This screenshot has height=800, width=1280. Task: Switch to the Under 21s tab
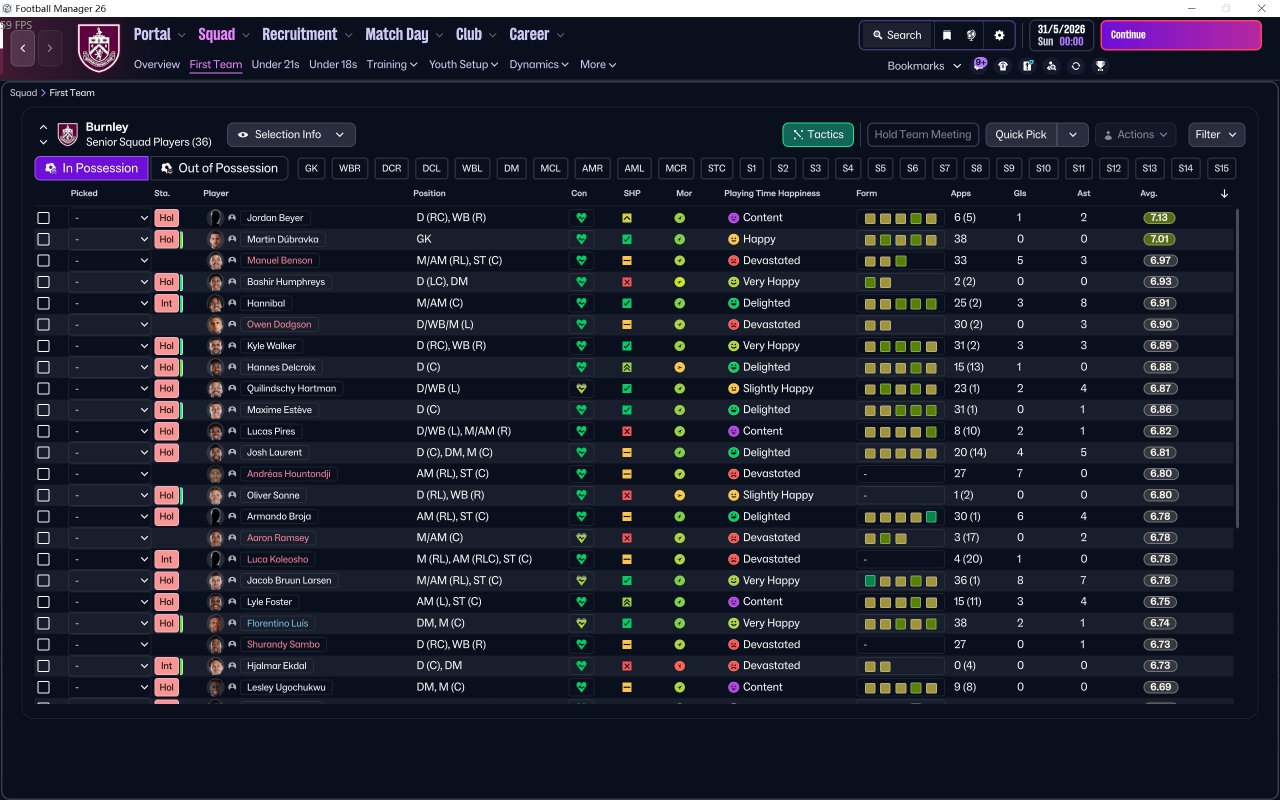click(x=275, y=65)
